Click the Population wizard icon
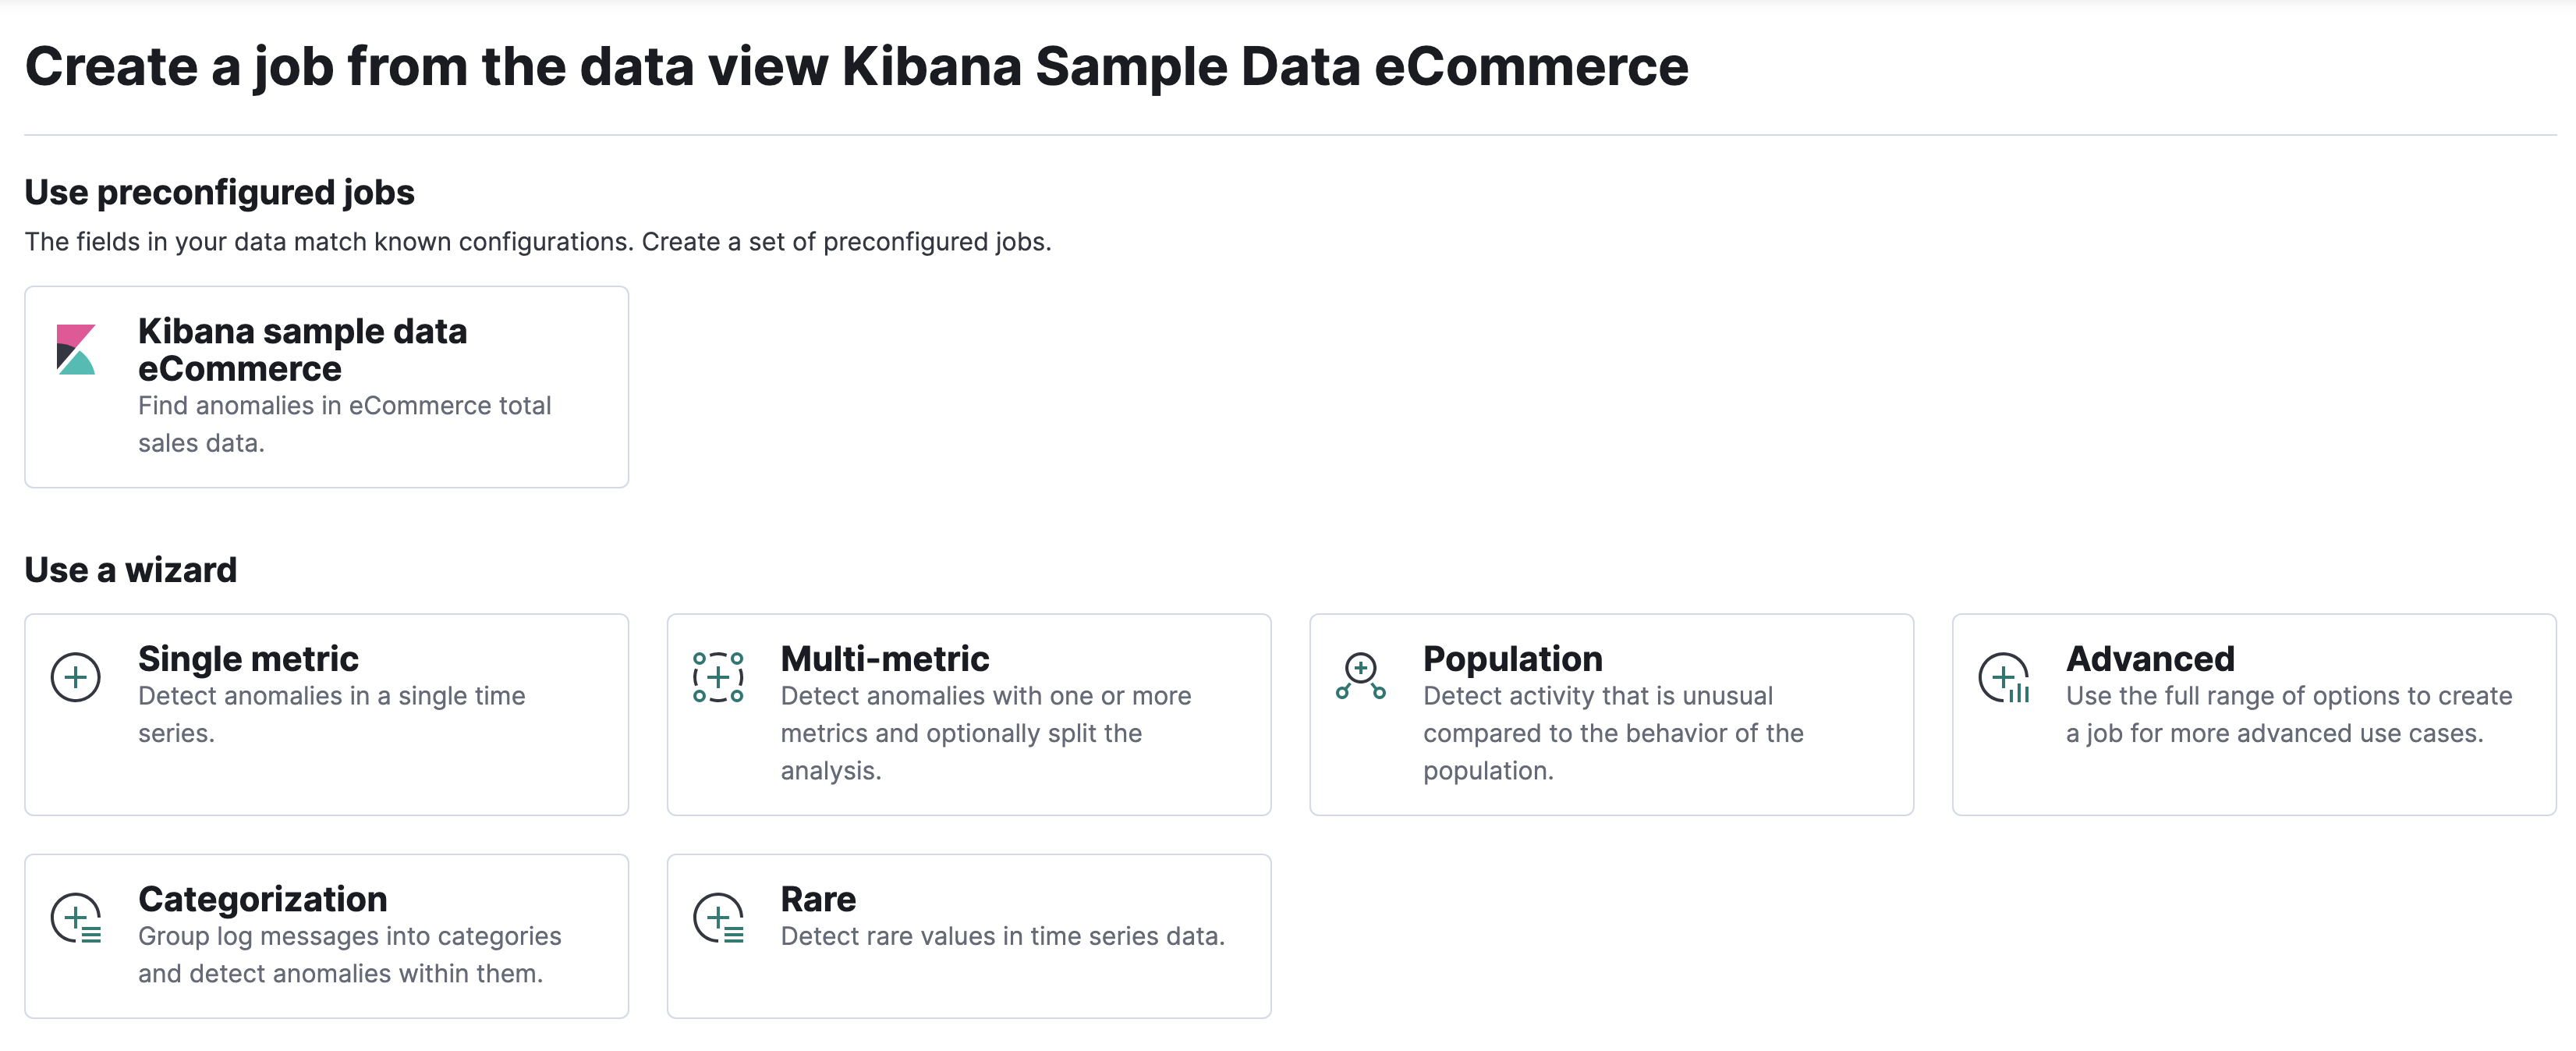Image resolution: width=2576 pixels, height=1051 pixels. tap(1361, 676)
